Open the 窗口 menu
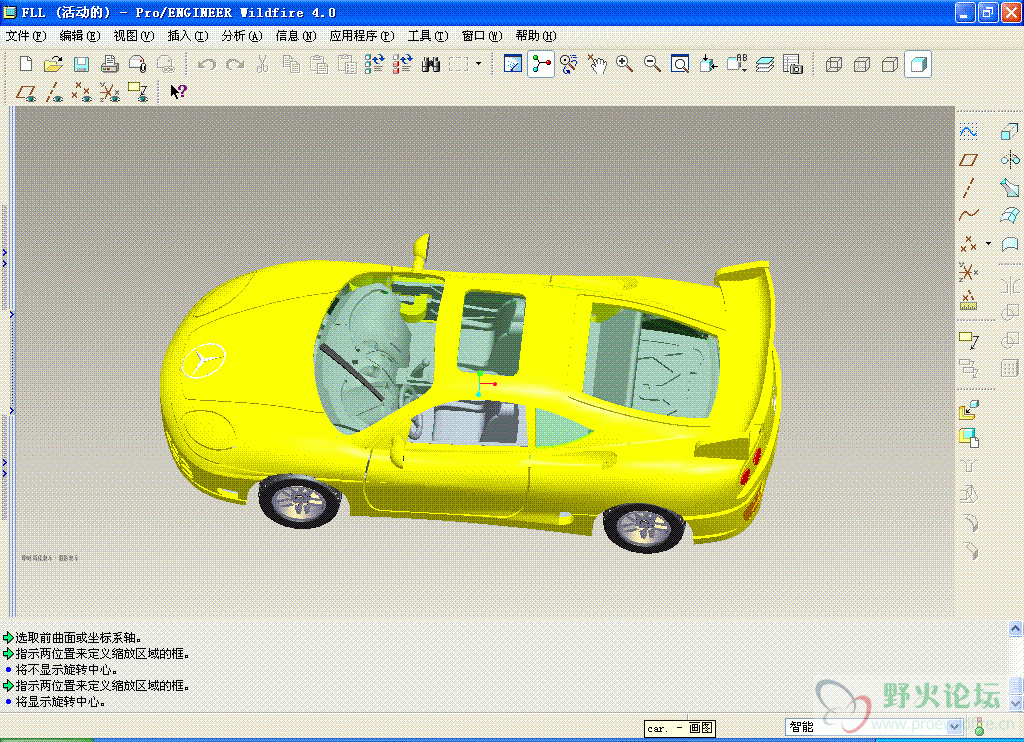Image resolution: width=1024 pixels, height=742 pixels. click(x=482, y=36)
